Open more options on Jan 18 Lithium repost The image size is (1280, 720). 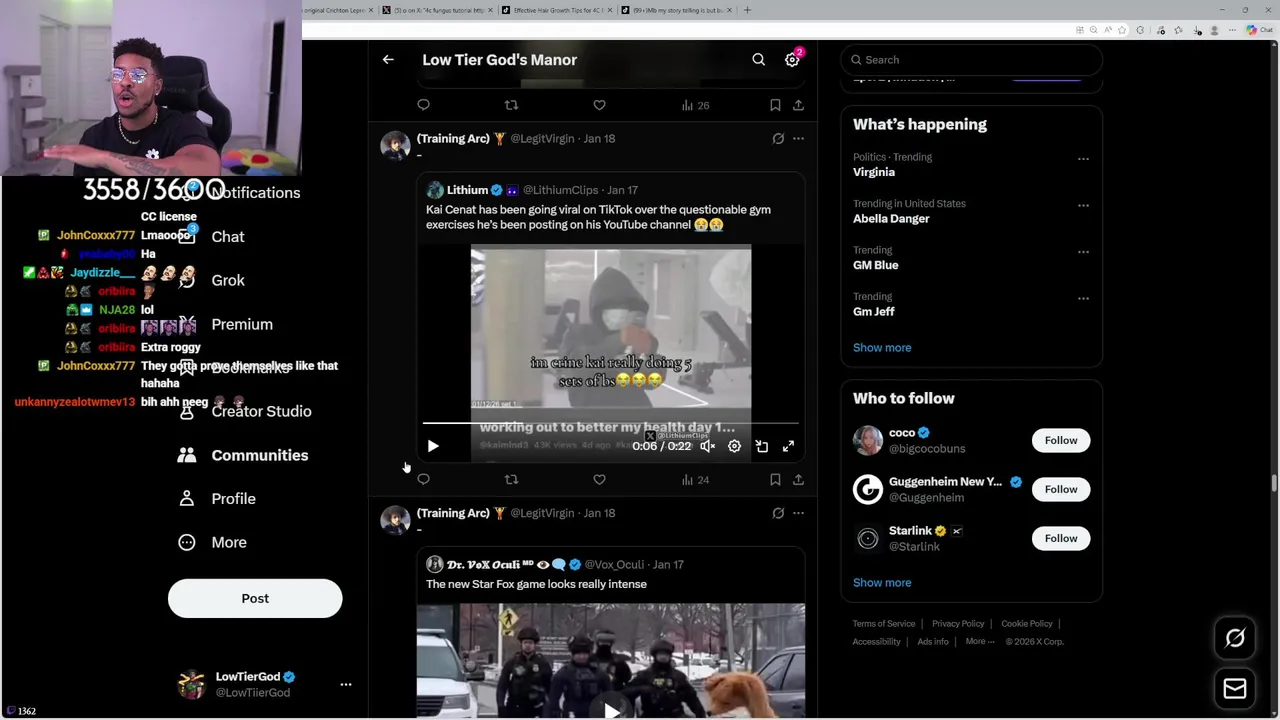pyautogui.click(x=798, y=139)
